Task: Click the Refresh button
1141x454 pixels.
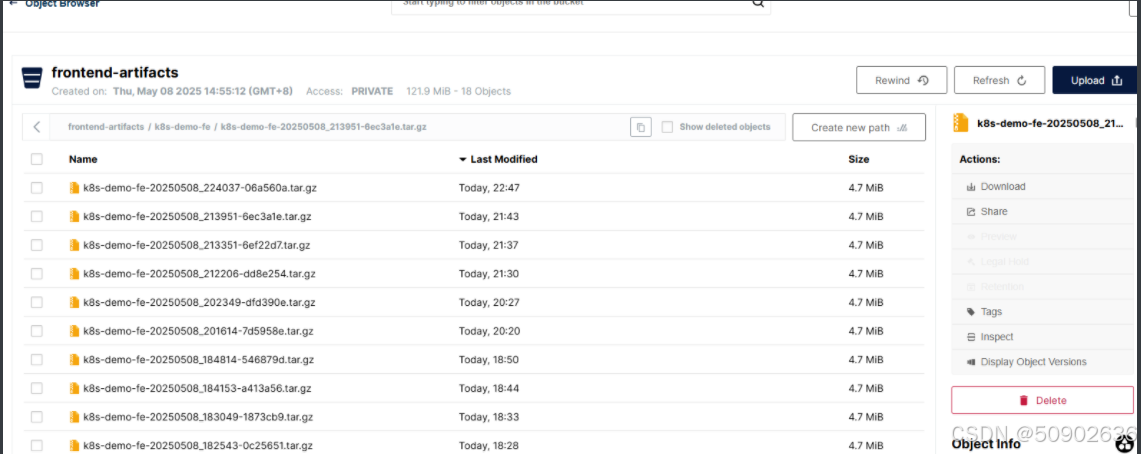Action: pos(999,80)
